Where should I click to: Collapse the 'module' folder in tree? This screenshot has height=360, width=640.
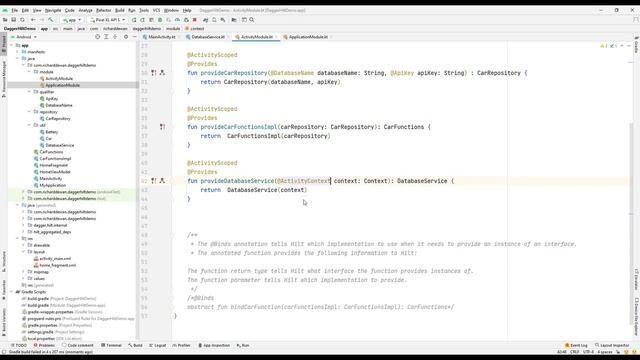(29, 72)
